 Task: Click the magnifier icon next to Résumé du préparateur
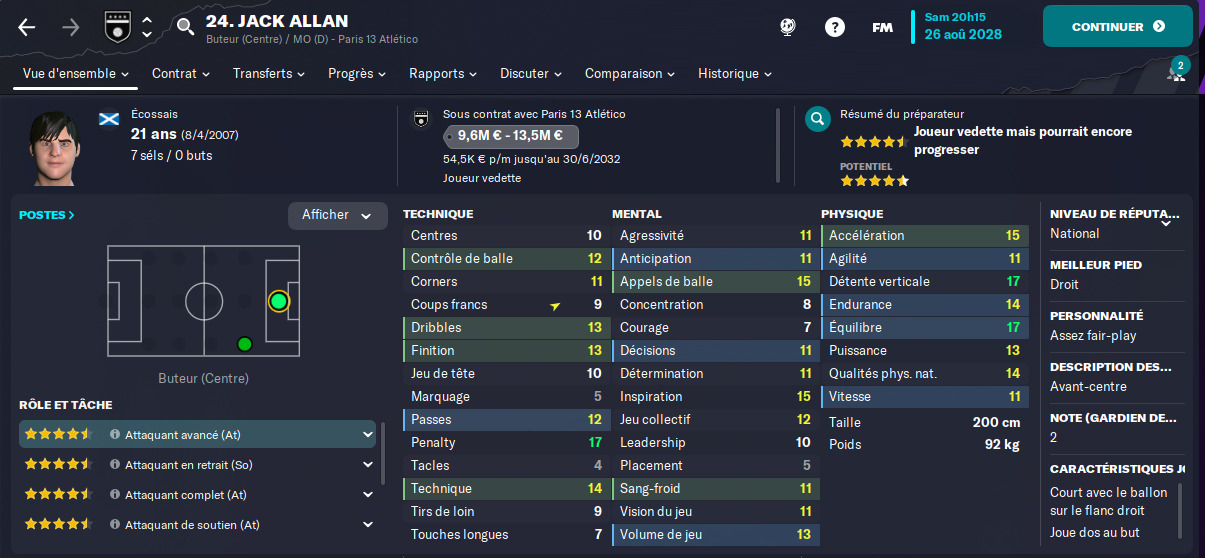coord(818,120)
